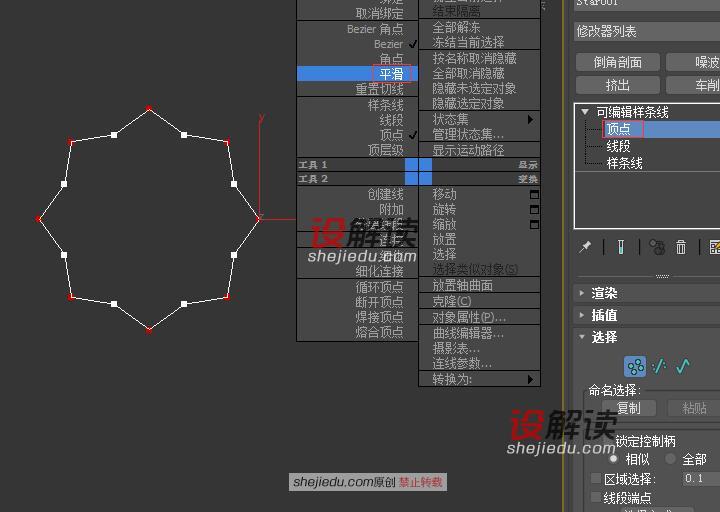Select the Spline sub-object icon in 选择
Screen dimensions: 720x512
[x=683, y=366]
